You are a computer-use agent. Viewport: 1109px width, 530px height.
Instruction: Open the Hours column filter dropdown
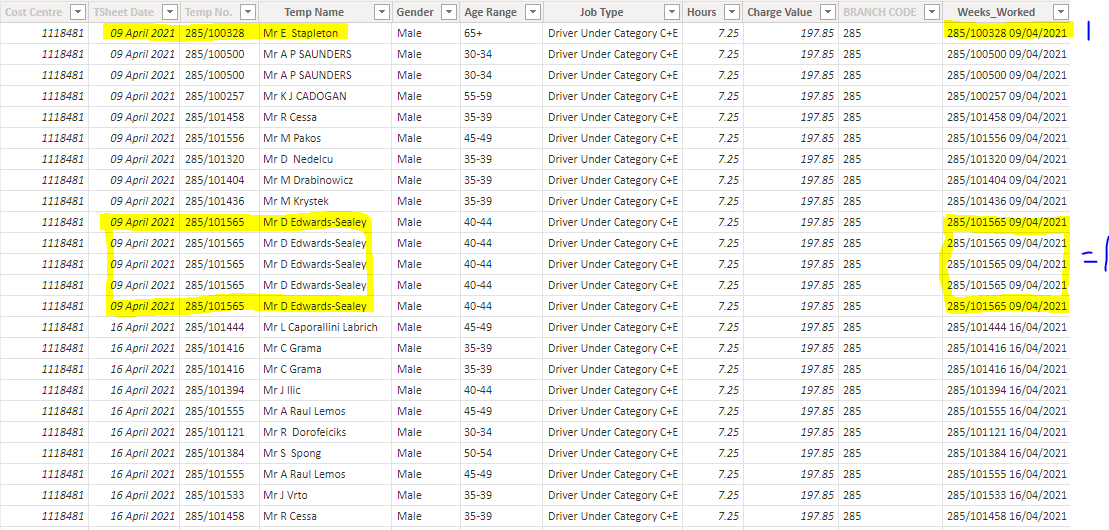[732, 12]
